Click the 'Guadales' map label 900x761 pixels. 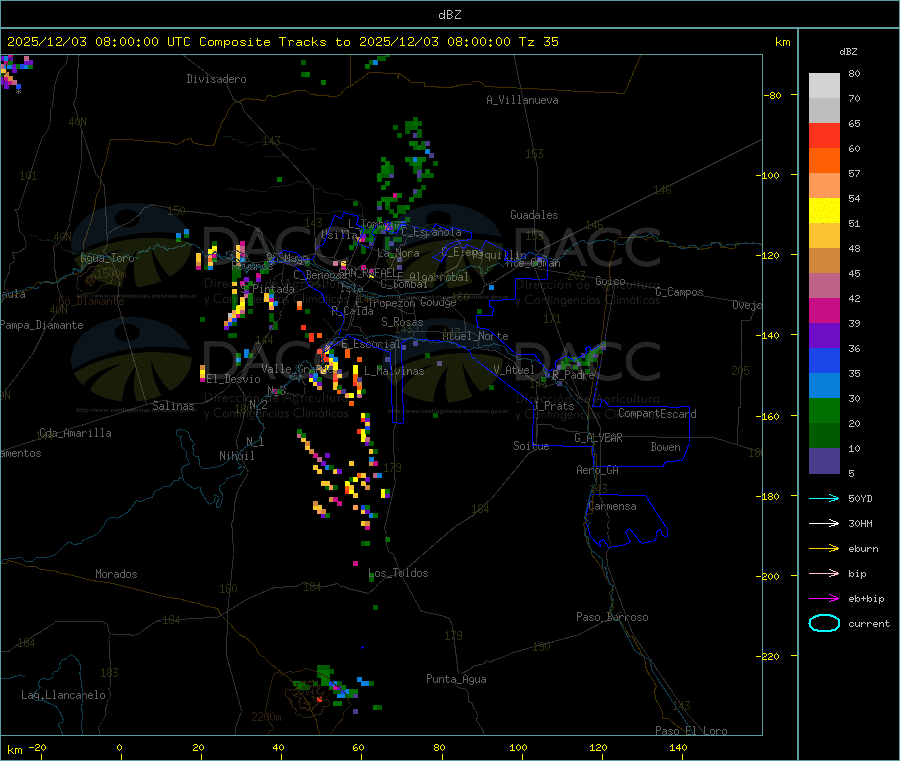coord(534,215)
